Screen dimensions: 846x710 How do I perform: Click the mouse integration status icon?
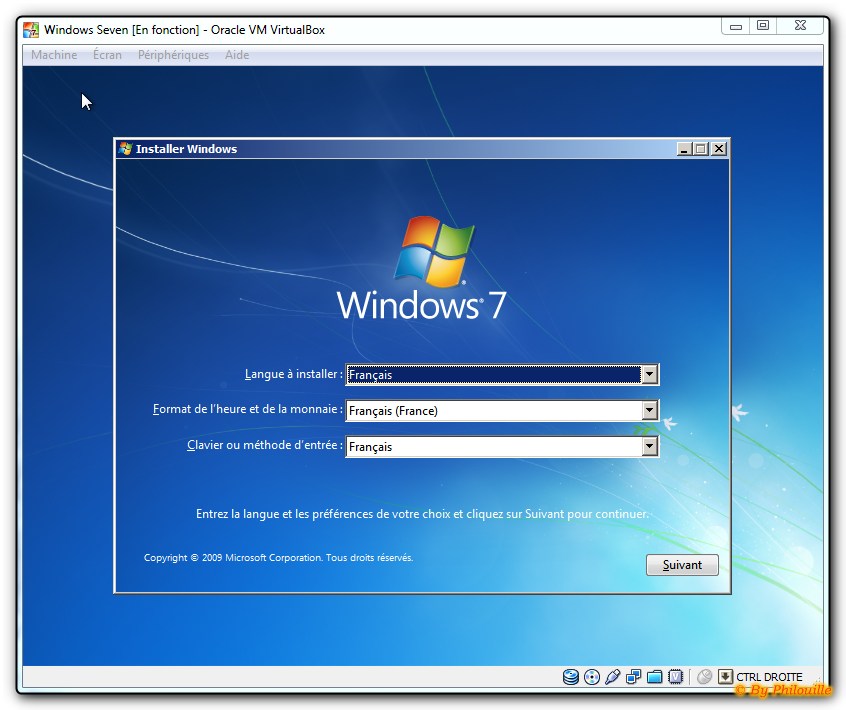pyautogui.click(x=704, y=677)
